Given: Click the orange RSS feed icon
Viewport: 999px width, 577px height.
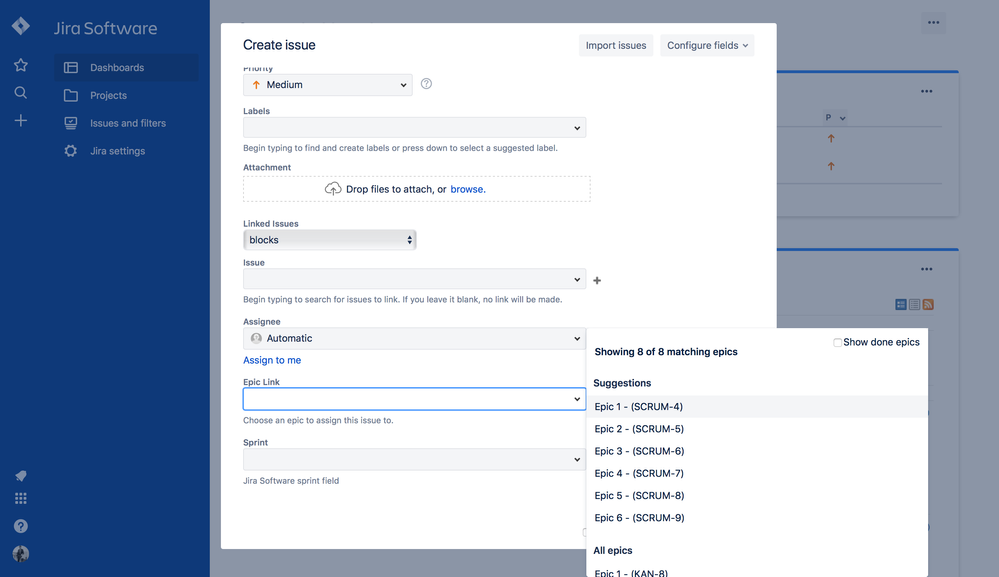Looking at the screenshot, I should click(x=928, y=304).
